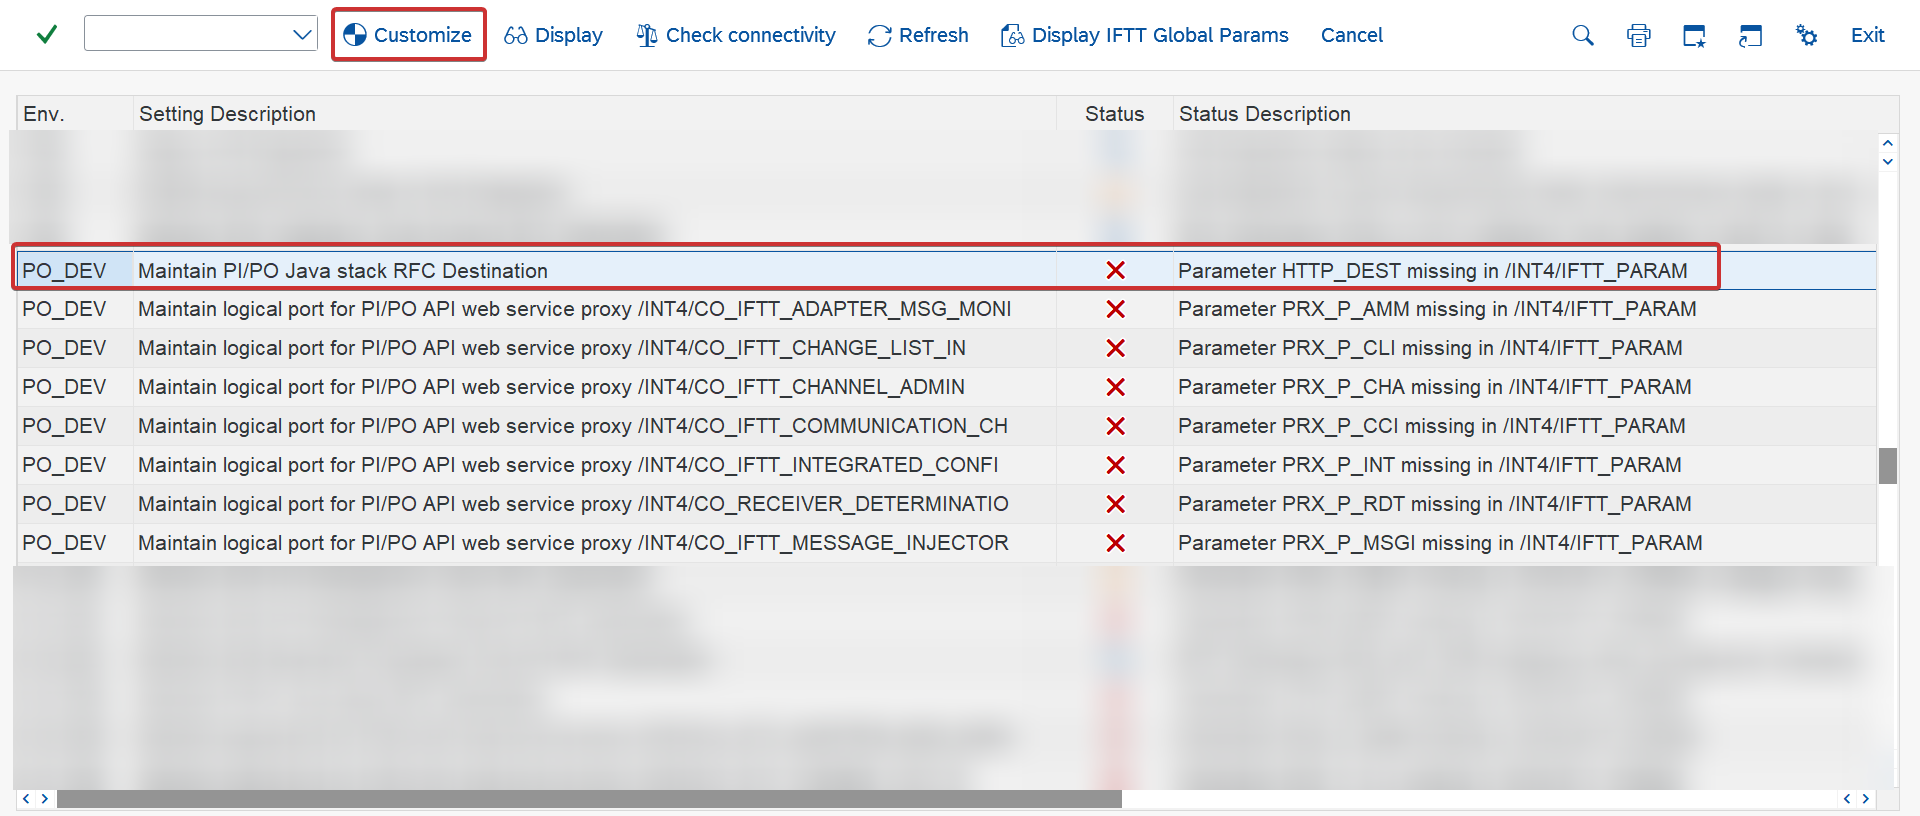Open Display IFTT Global Params

tap(1144, 35)
